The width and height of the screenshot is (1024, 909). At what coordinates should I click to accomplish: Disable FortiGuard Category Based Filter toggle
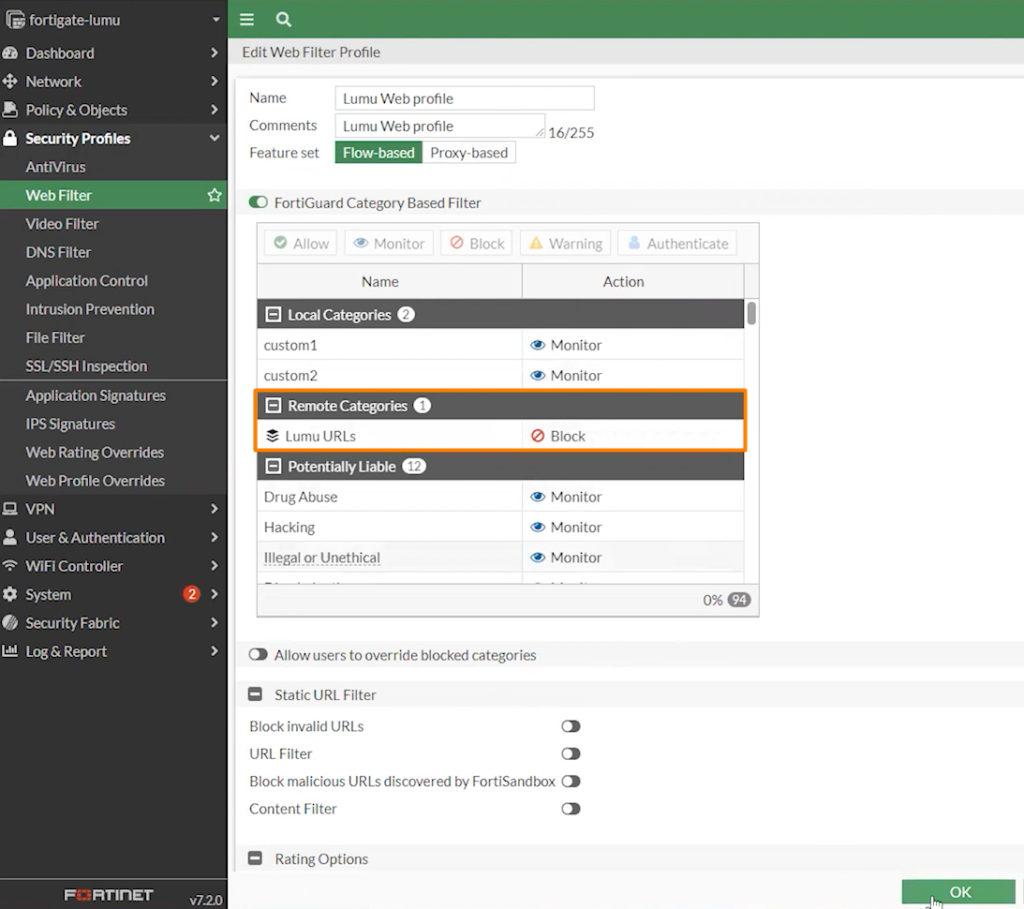[x=258, y=203]
